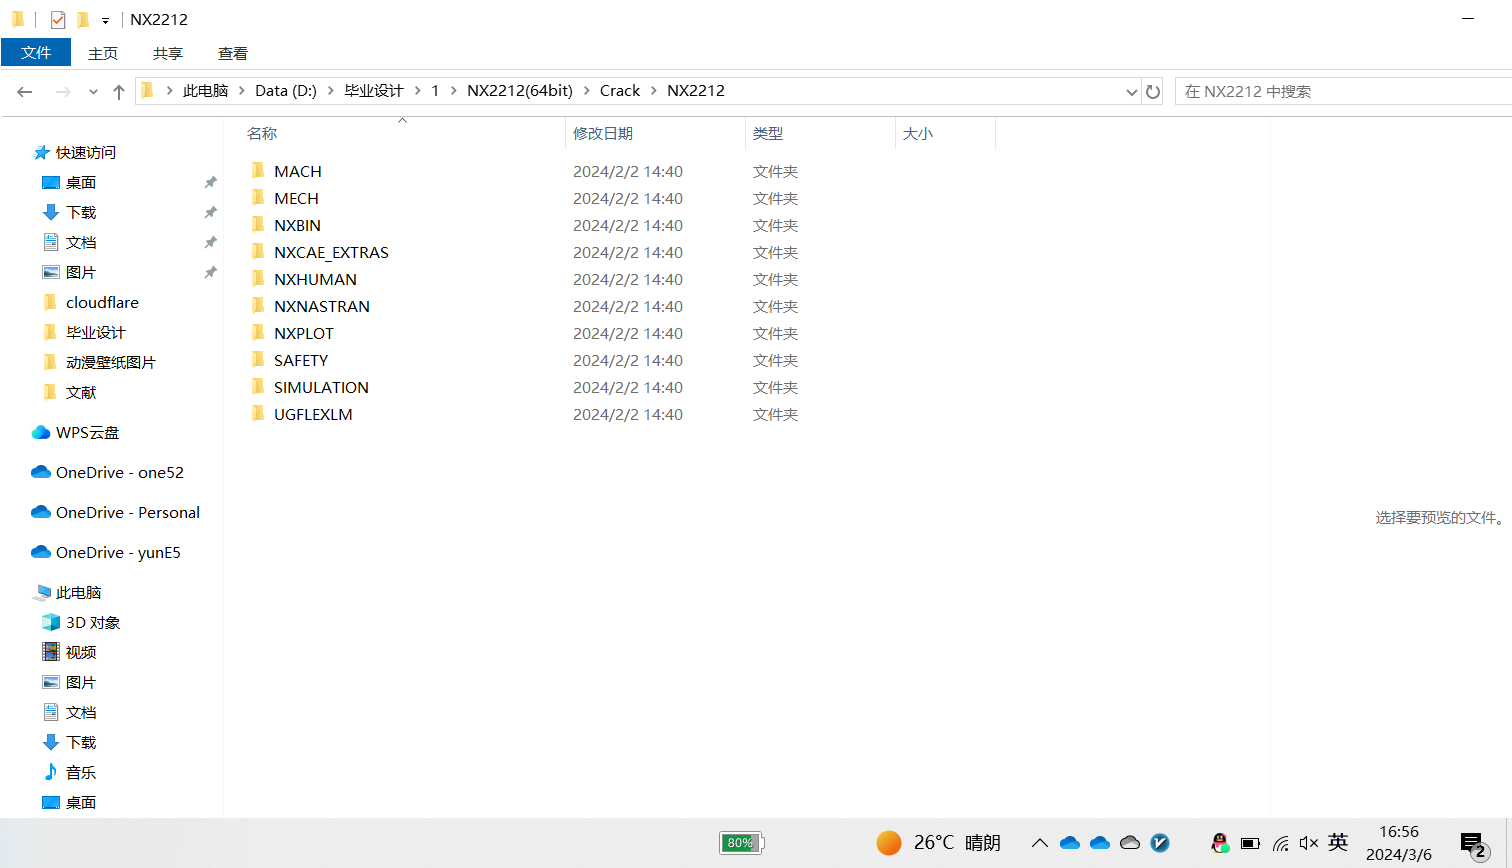
Task: Sort files by 修改日期 column
Action: click(603, 133)
